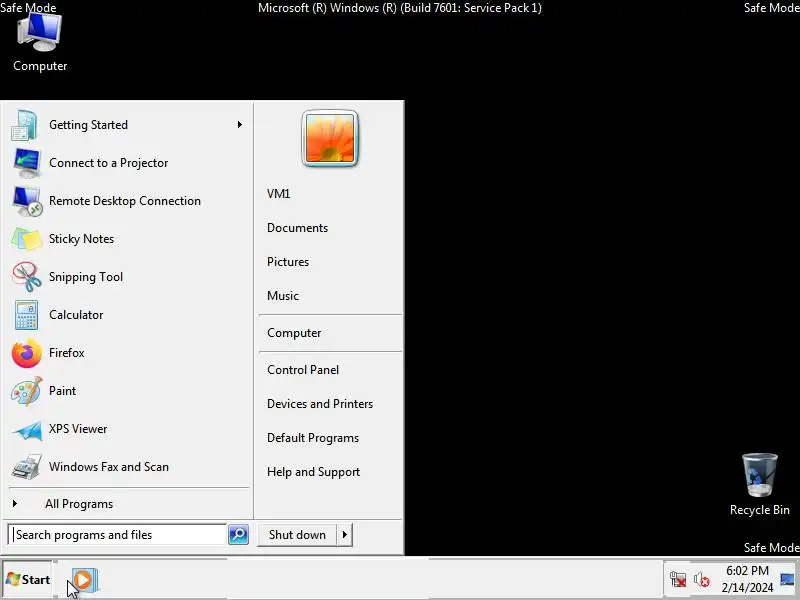Expand the Getting Started submenu arrow

coord(239,124)
